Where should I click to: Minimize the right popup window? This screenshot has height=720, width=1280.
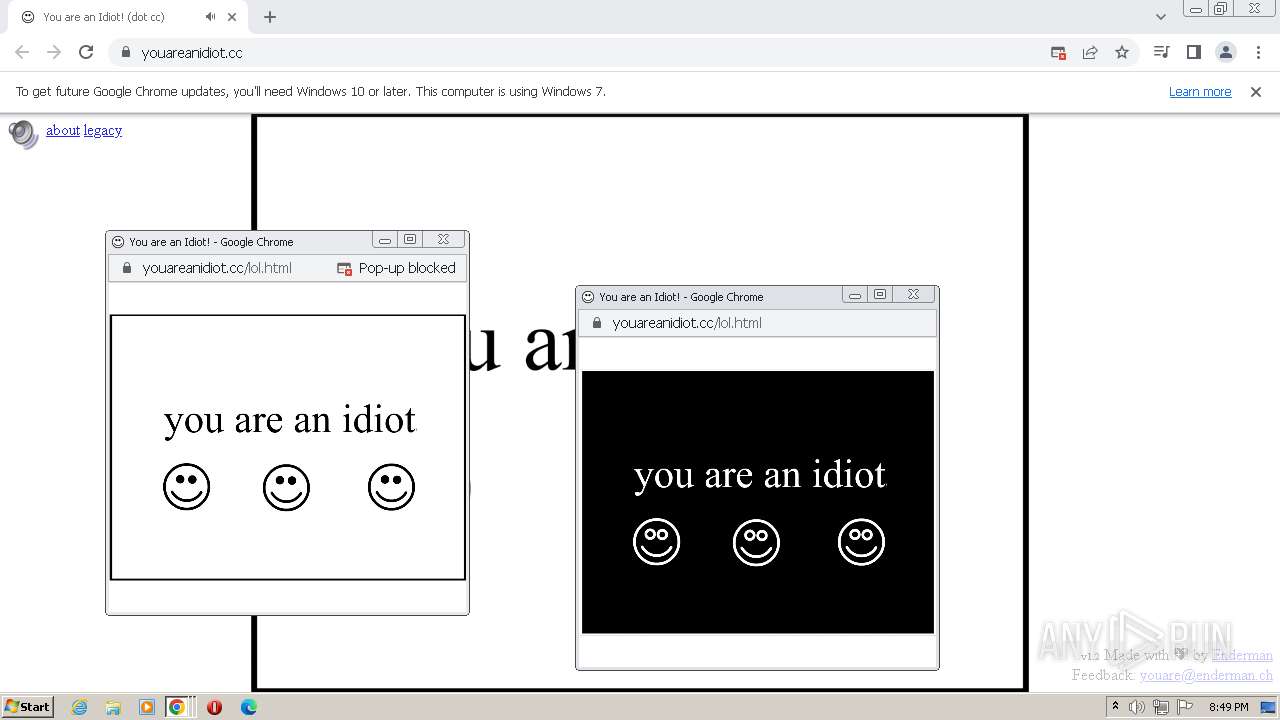[855, 295]
